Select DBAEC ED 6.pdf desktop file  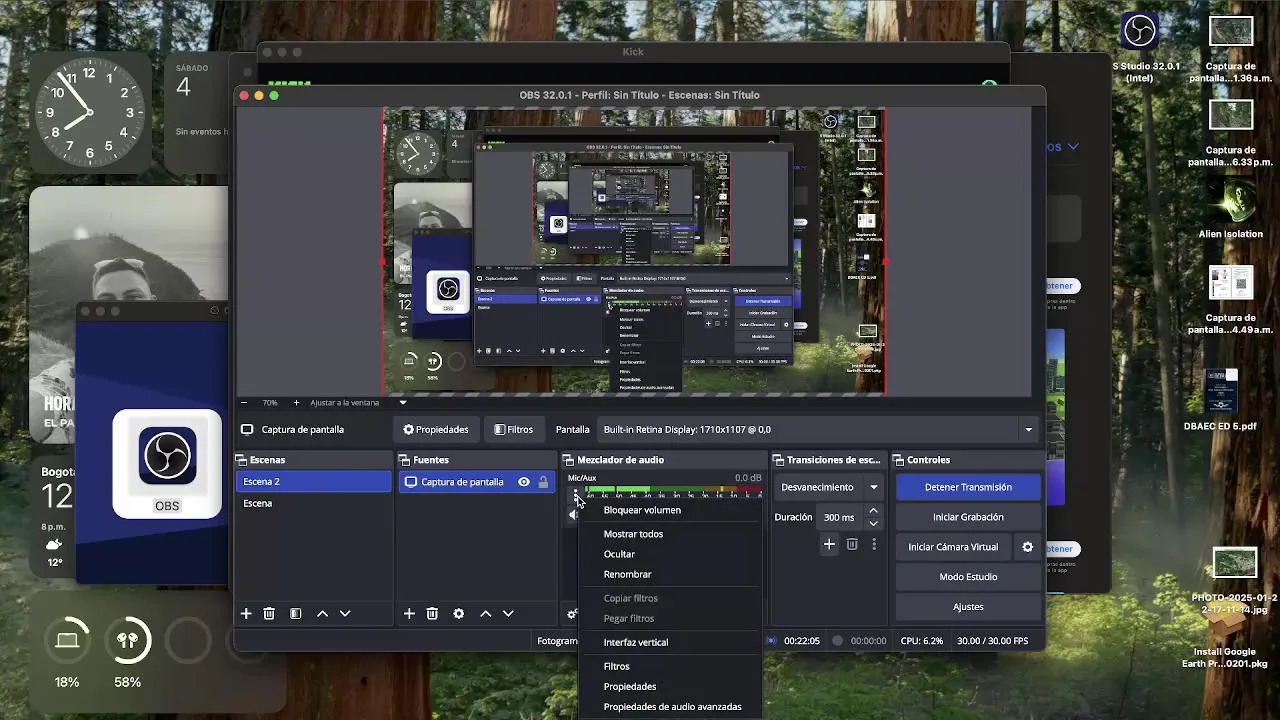(1221, 390)
